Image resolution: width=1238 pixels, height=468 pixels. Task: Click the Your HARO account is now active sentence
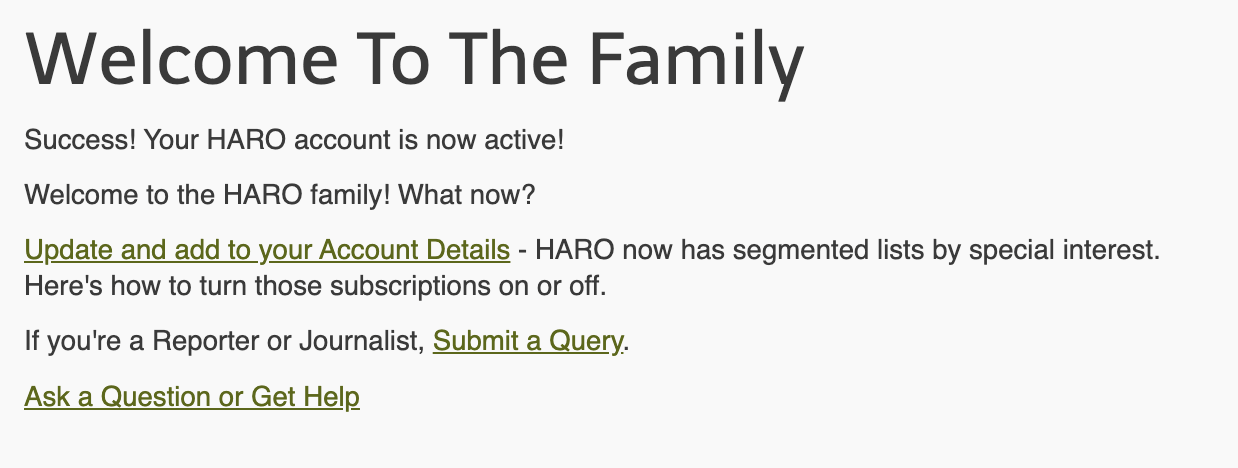click(355, 139)
